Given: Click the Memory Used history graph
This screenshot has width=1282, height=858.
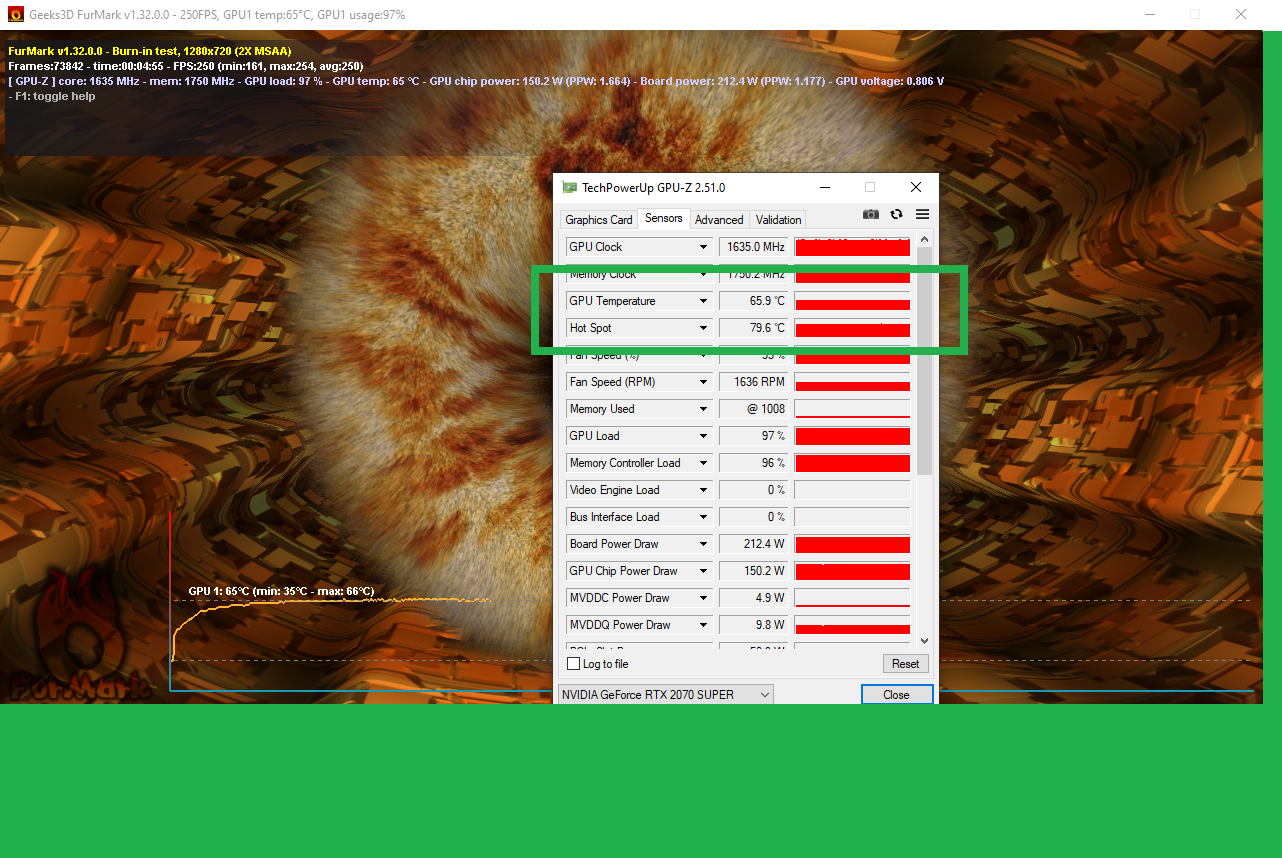Looking at the screenshot, I should [853, 409].
